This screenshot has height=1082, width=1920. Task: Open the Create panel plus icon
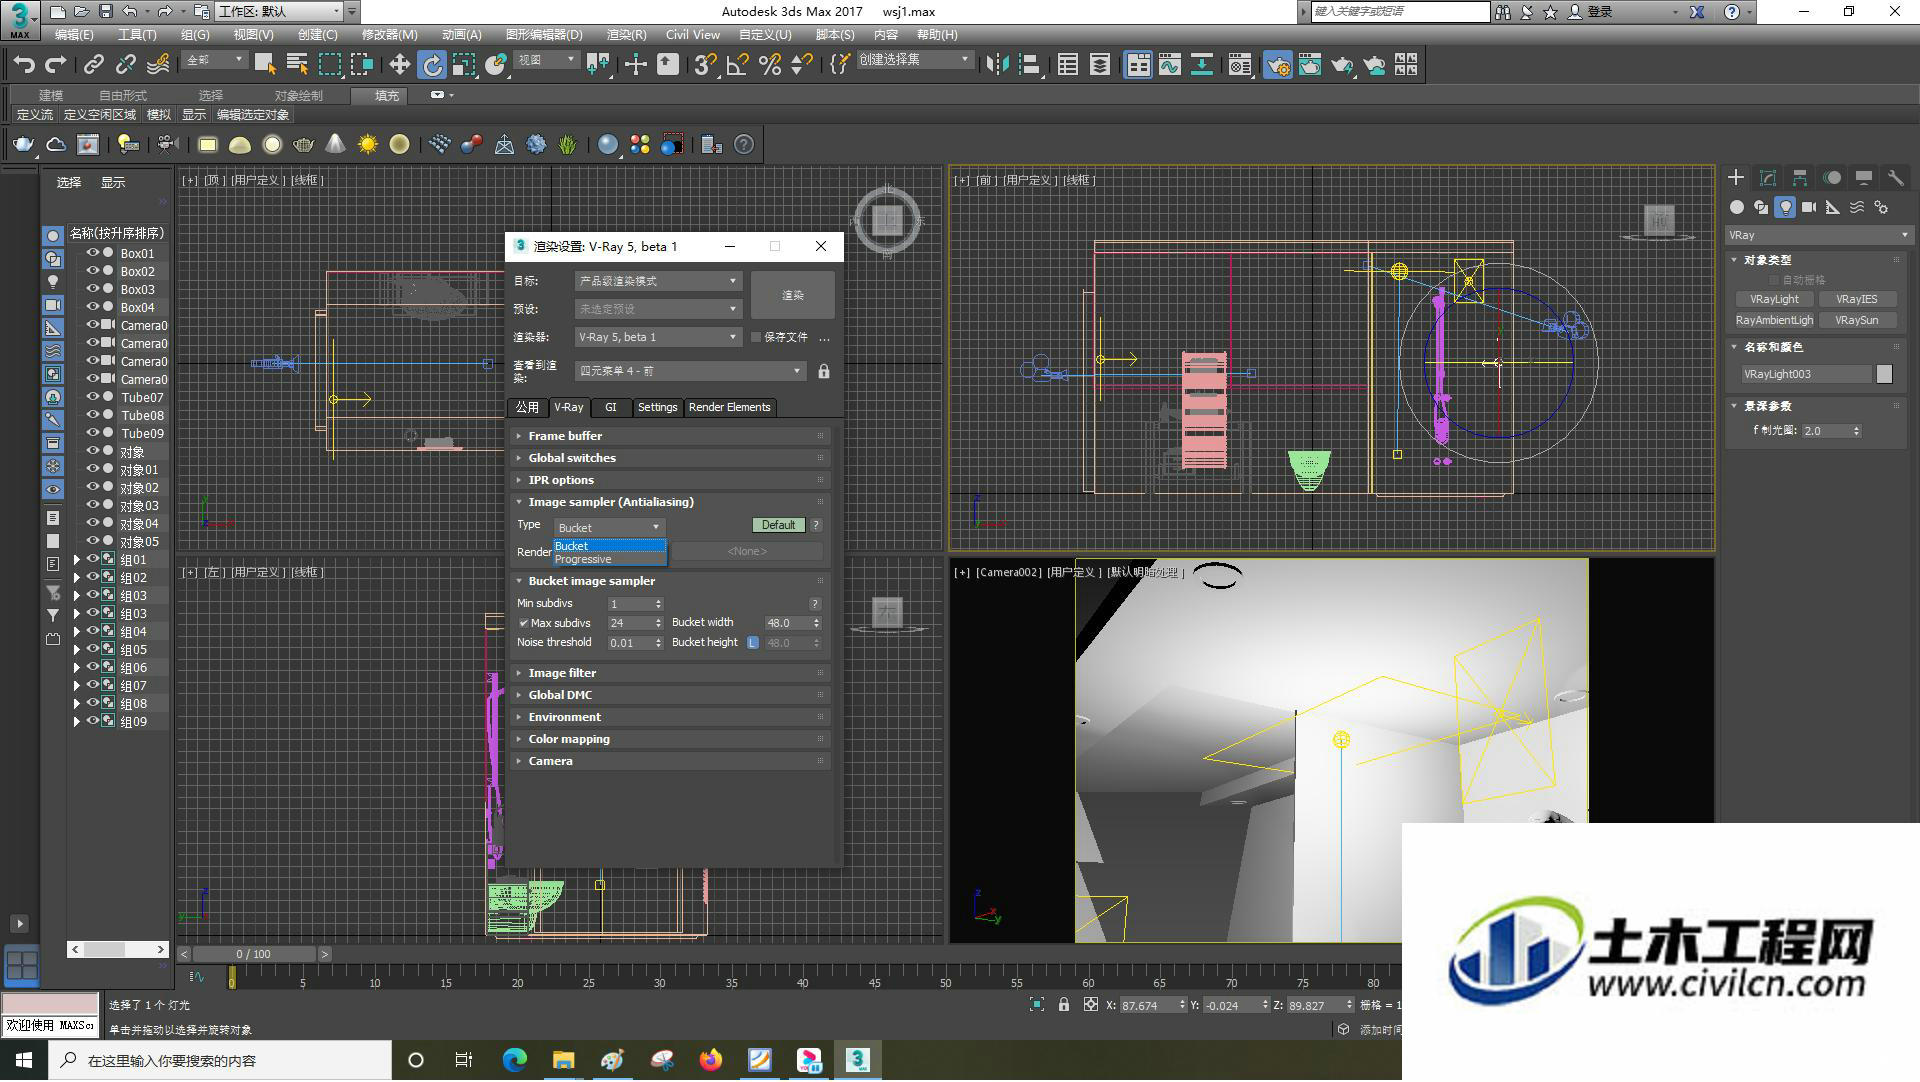pos(1736,177)
